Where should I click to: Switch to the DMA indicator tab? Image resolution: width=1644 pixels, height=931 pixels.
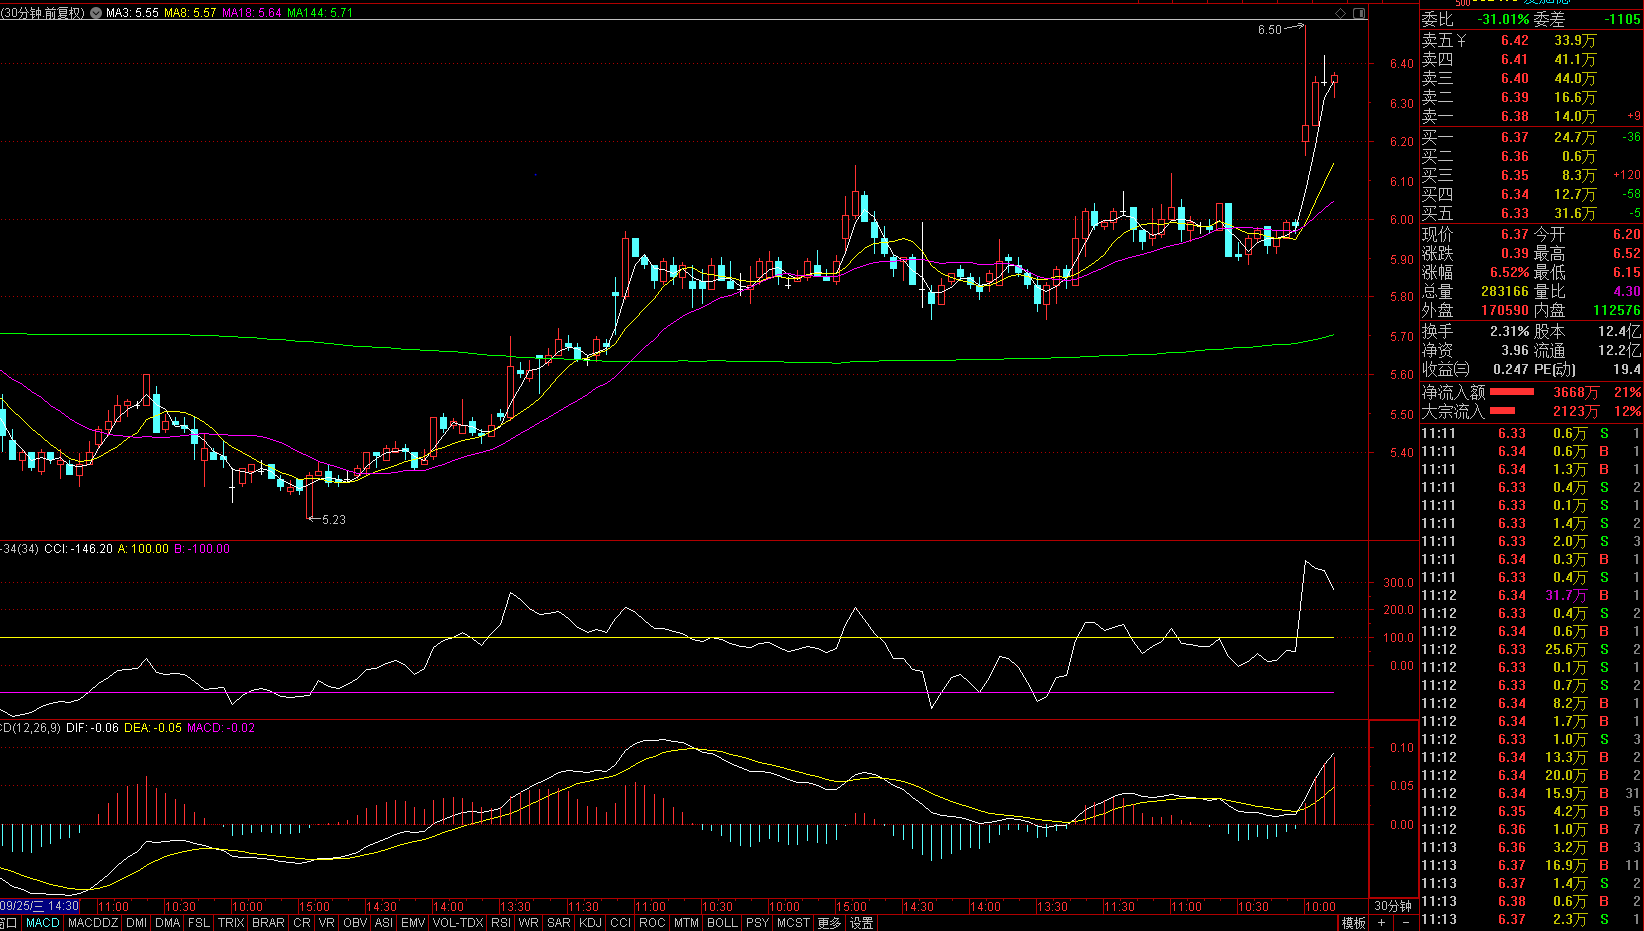168,923
